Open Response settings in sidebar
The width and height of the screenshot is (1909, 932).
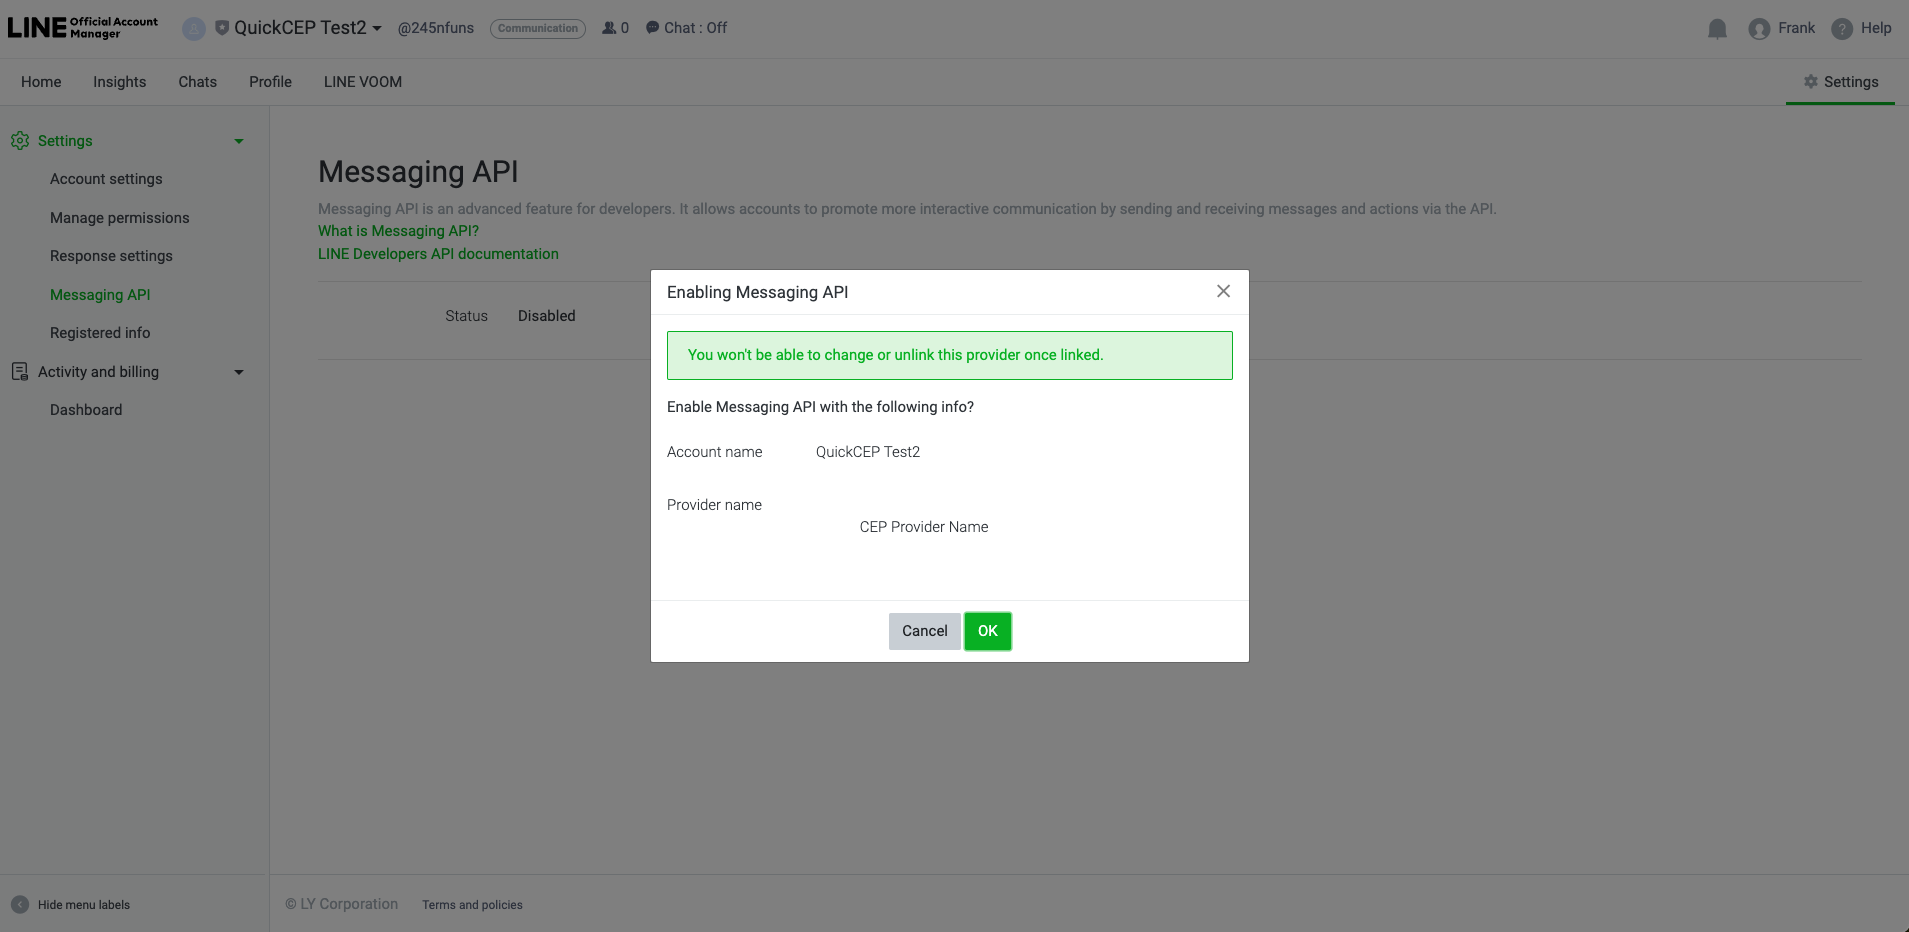(x=111, y=256)
